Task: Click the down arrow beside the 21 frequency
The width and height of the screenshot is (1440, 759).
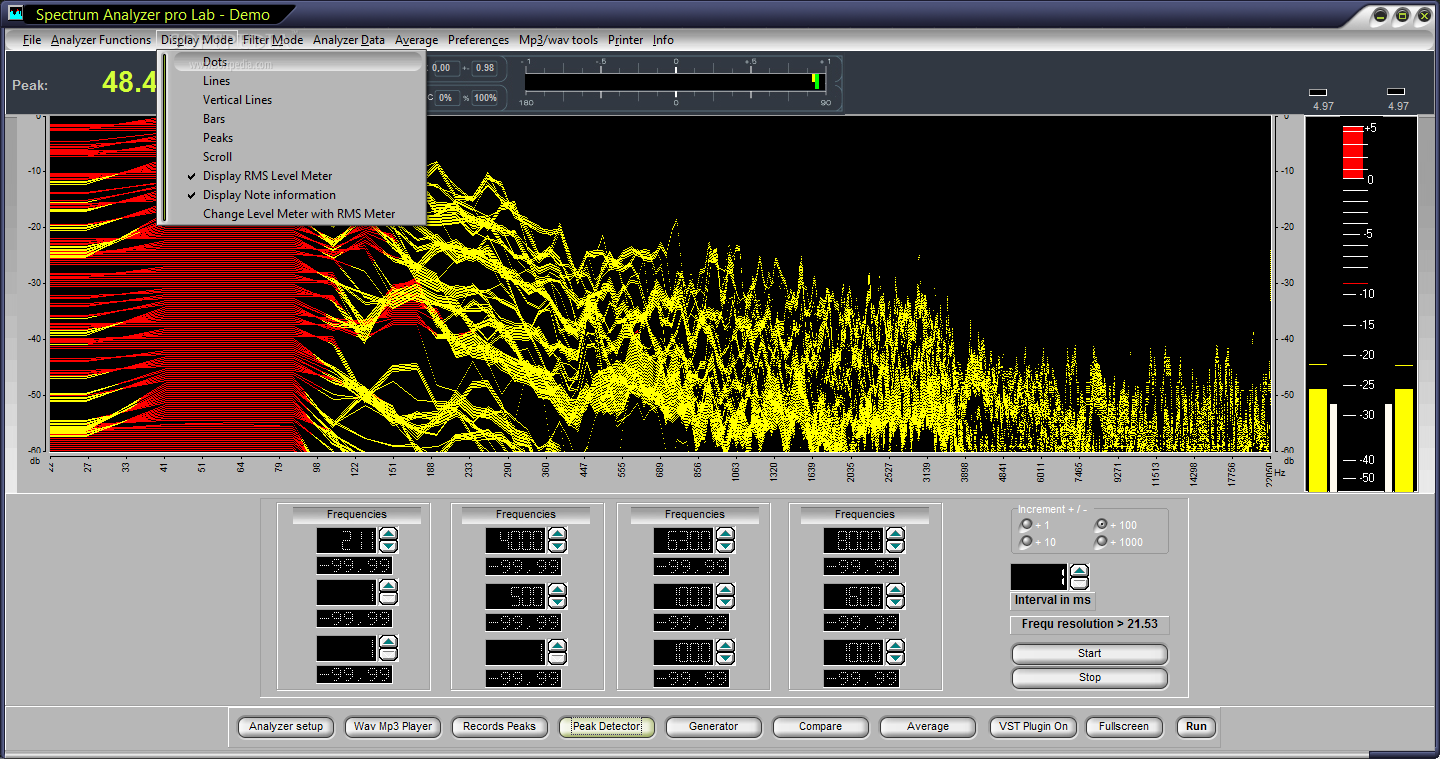Action: click(389, 547)
